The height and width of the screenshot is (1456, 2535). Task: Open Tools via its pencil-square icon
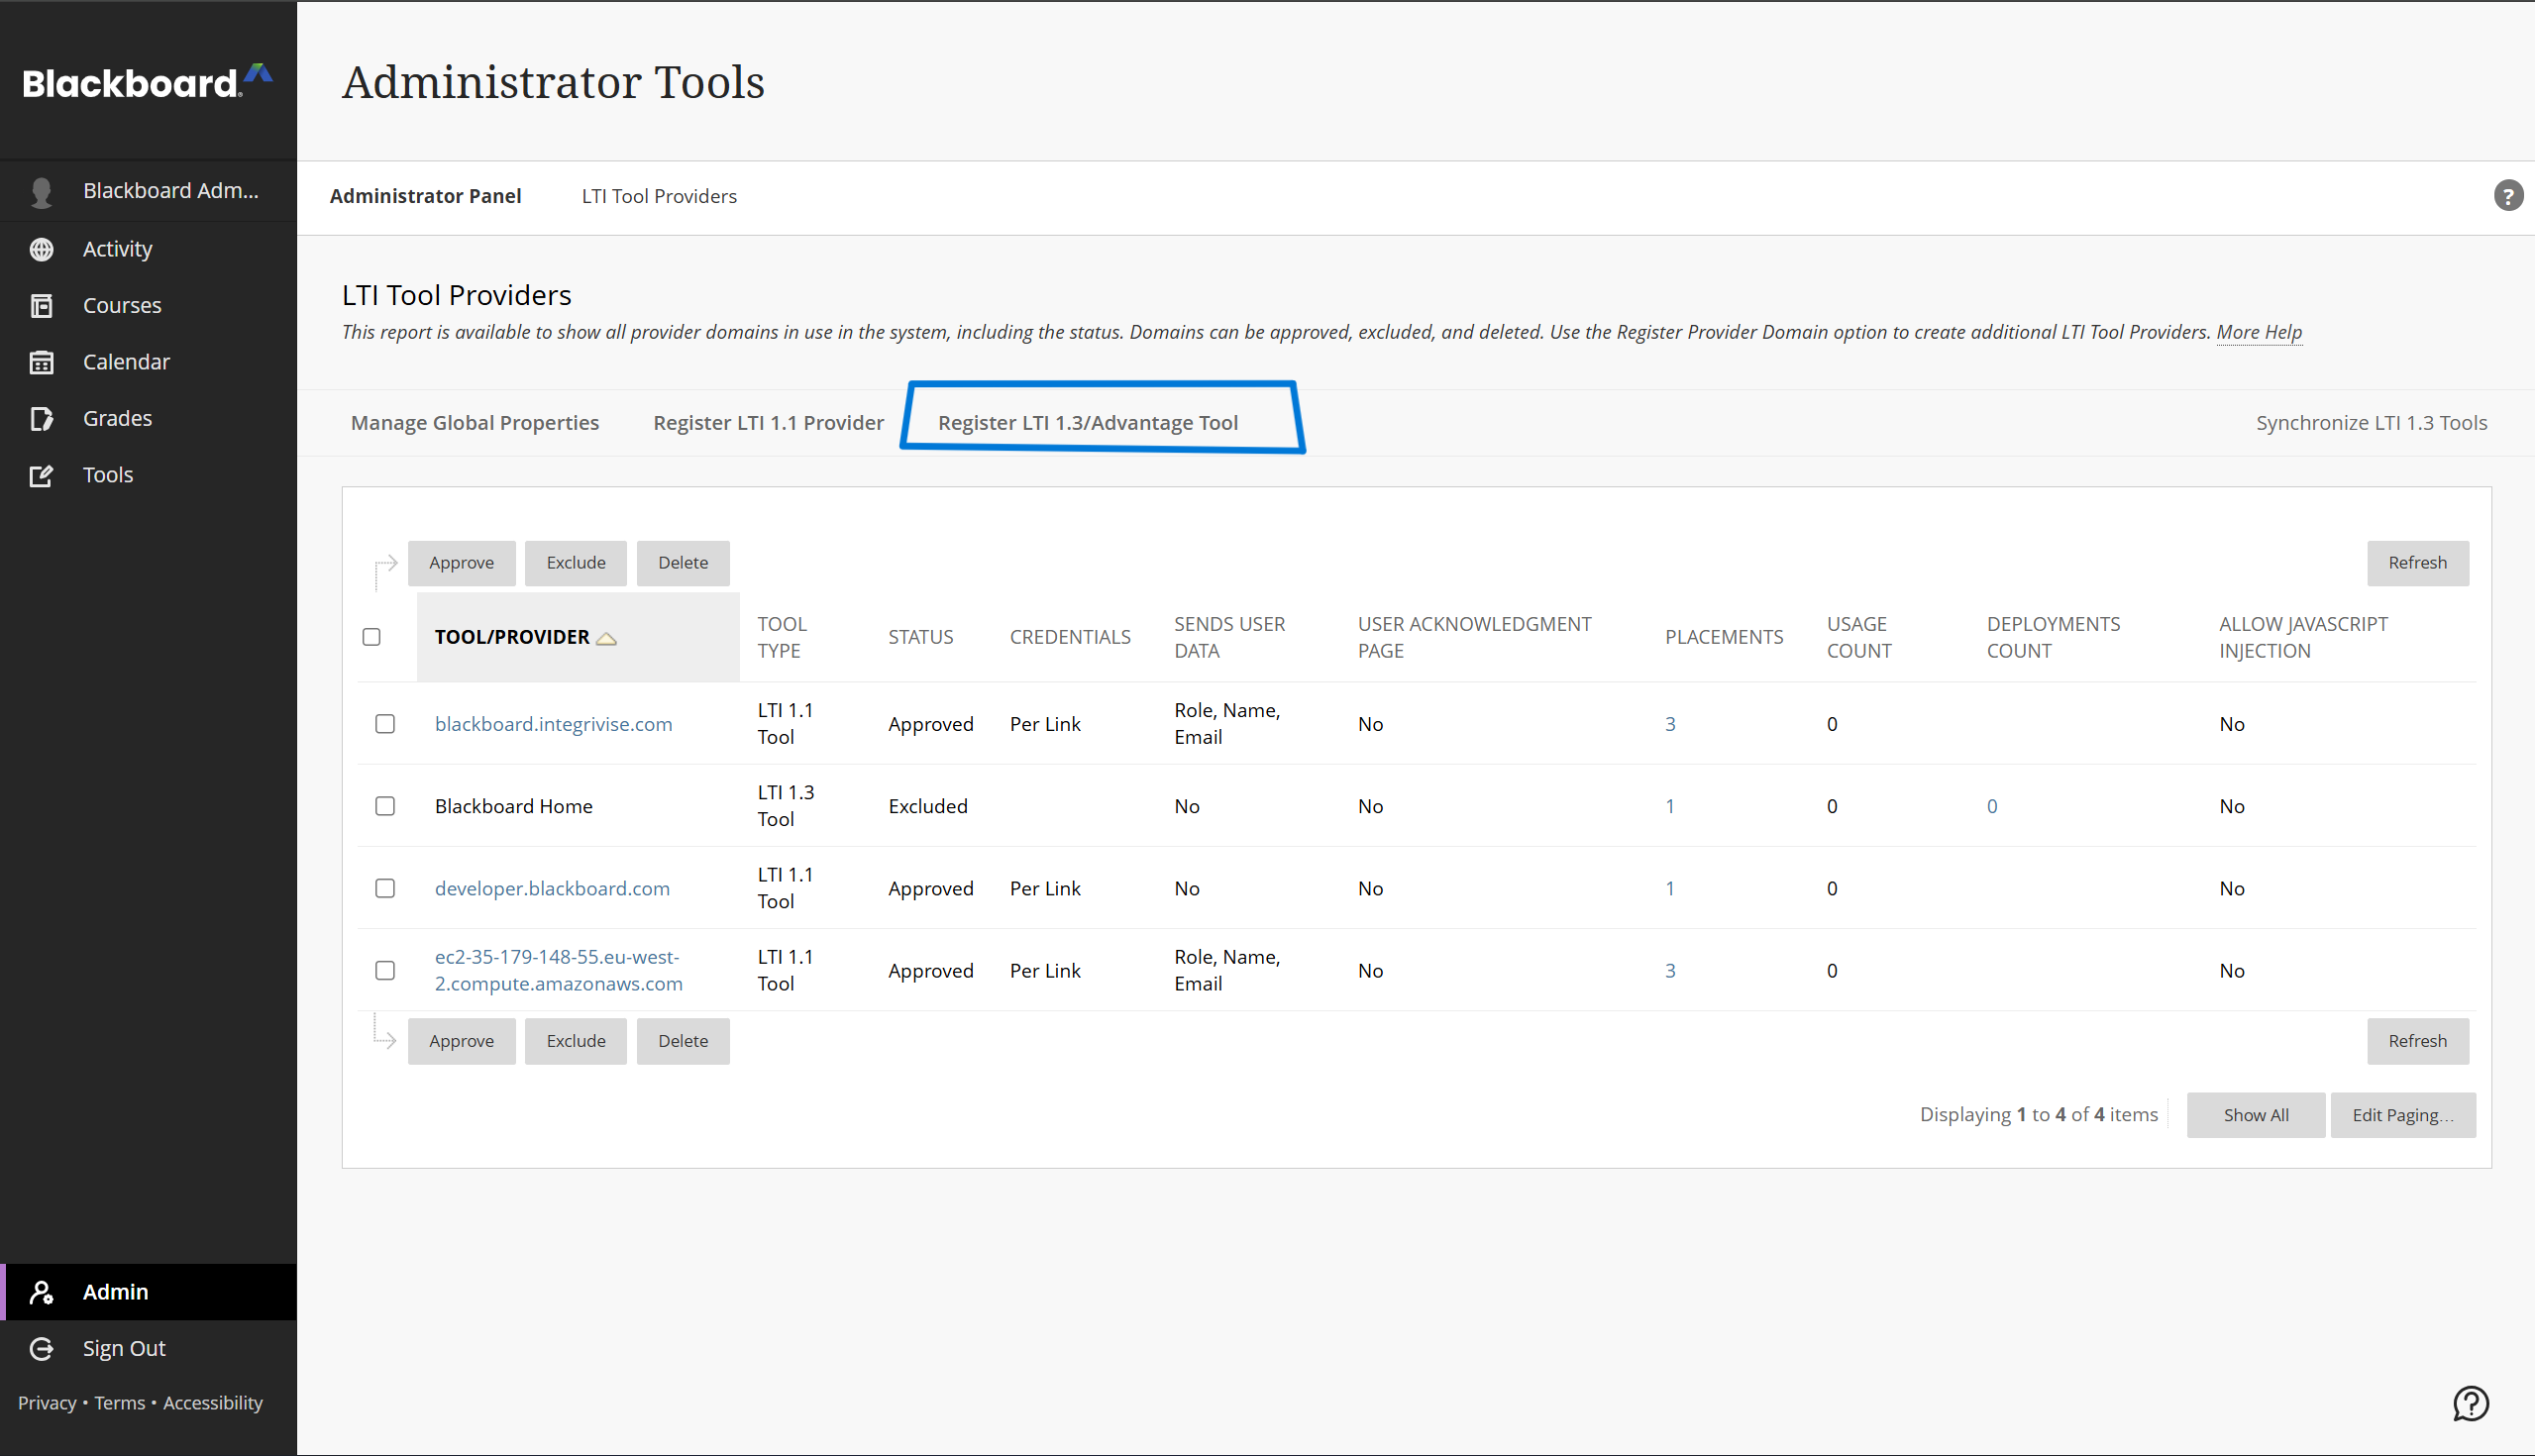tap(42, 475)
